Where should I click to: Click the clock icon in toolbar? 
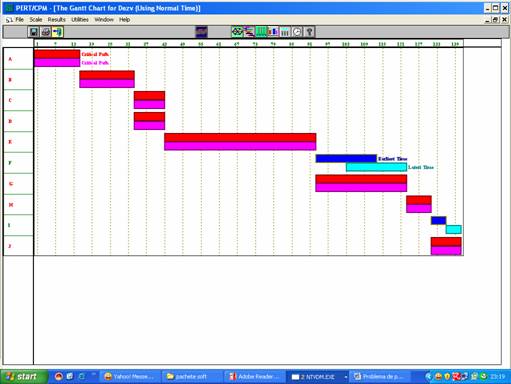click(x=297, y=32)
